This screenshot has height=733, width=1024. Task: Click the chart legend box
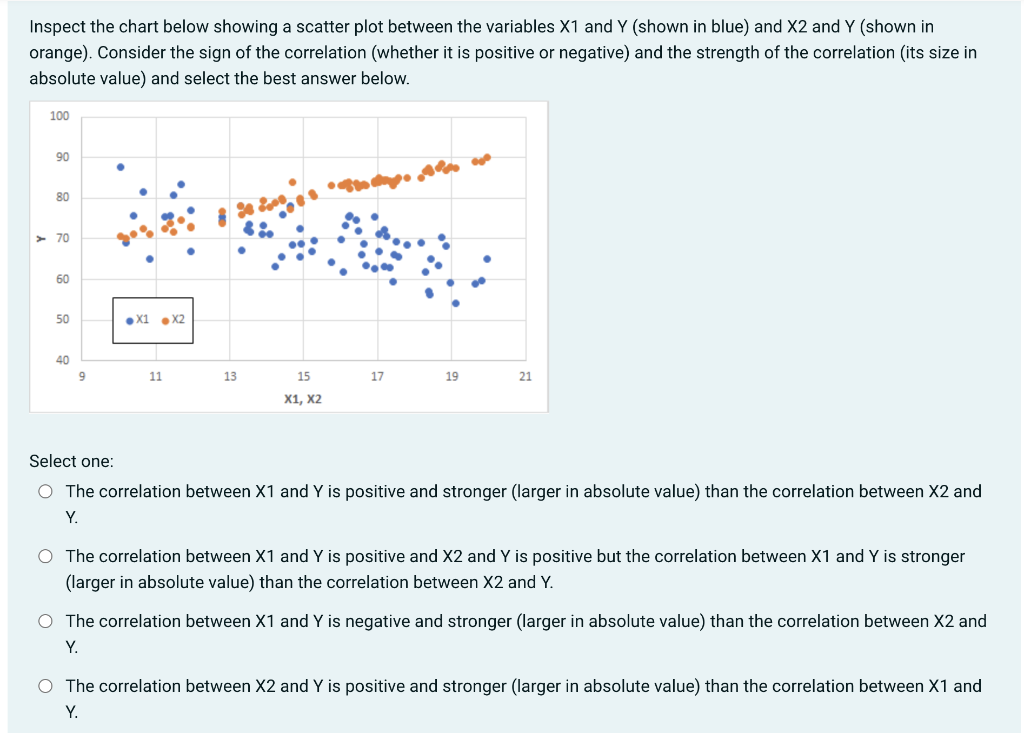[153, 320]
